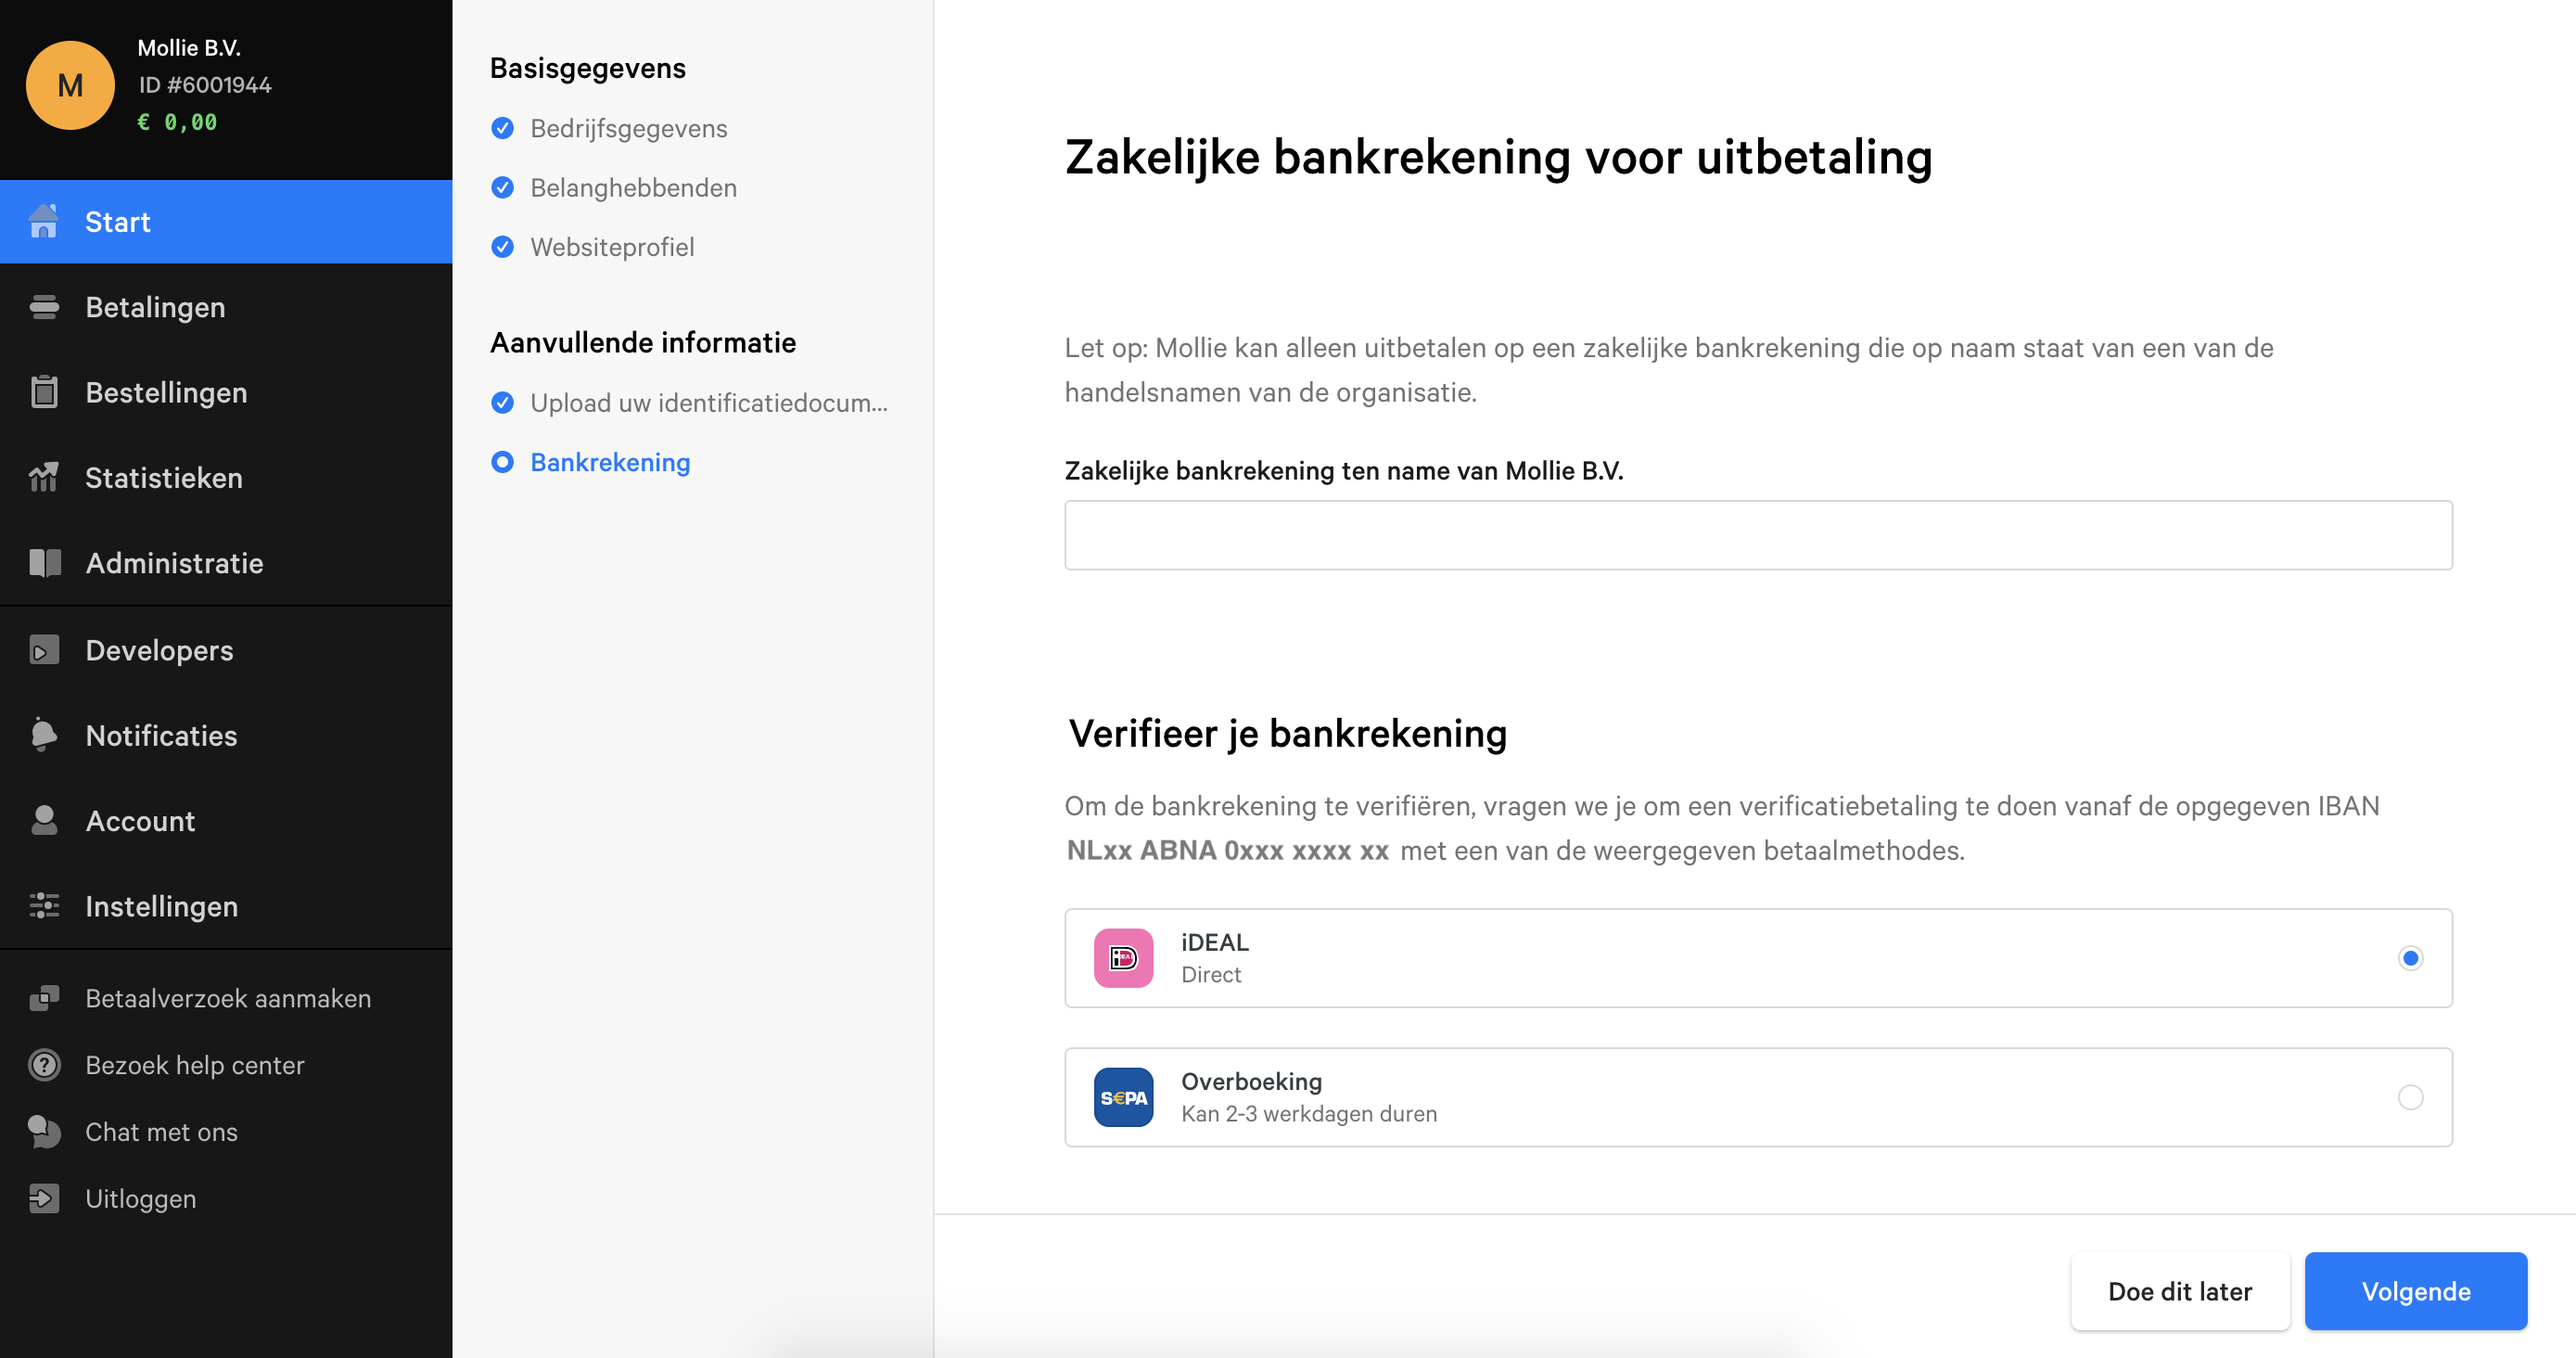Click the Account person icon

[44, 820]
